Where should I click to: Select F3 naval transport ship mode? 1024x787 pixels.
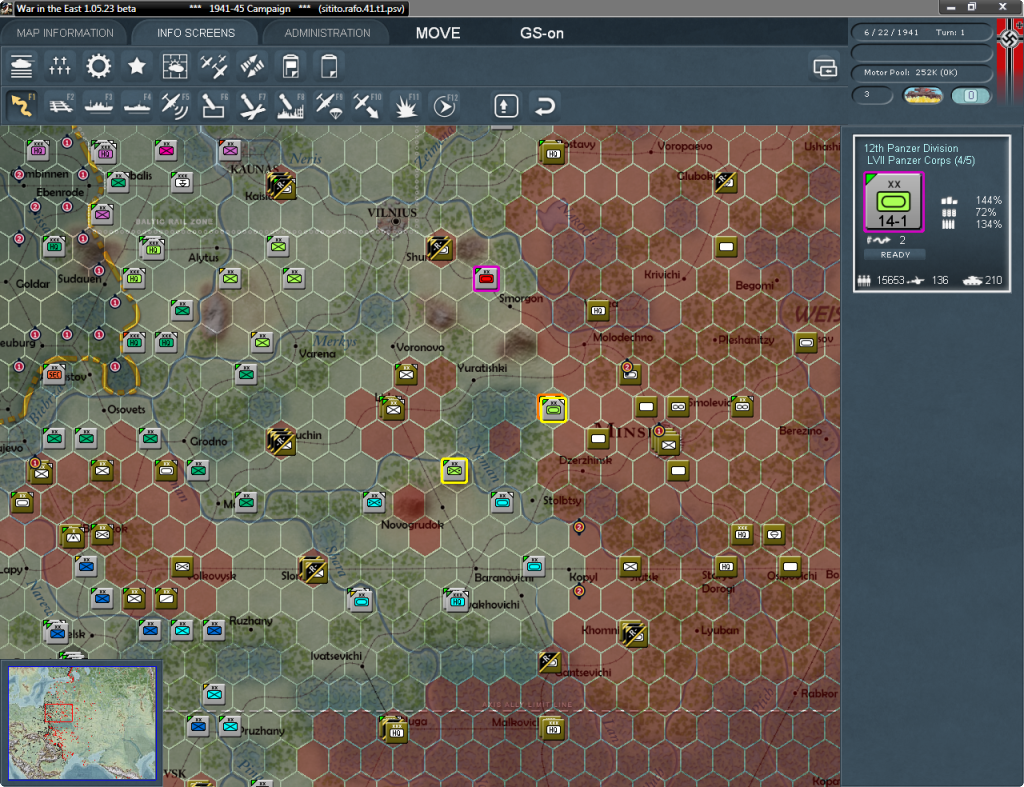click(99, 105)
